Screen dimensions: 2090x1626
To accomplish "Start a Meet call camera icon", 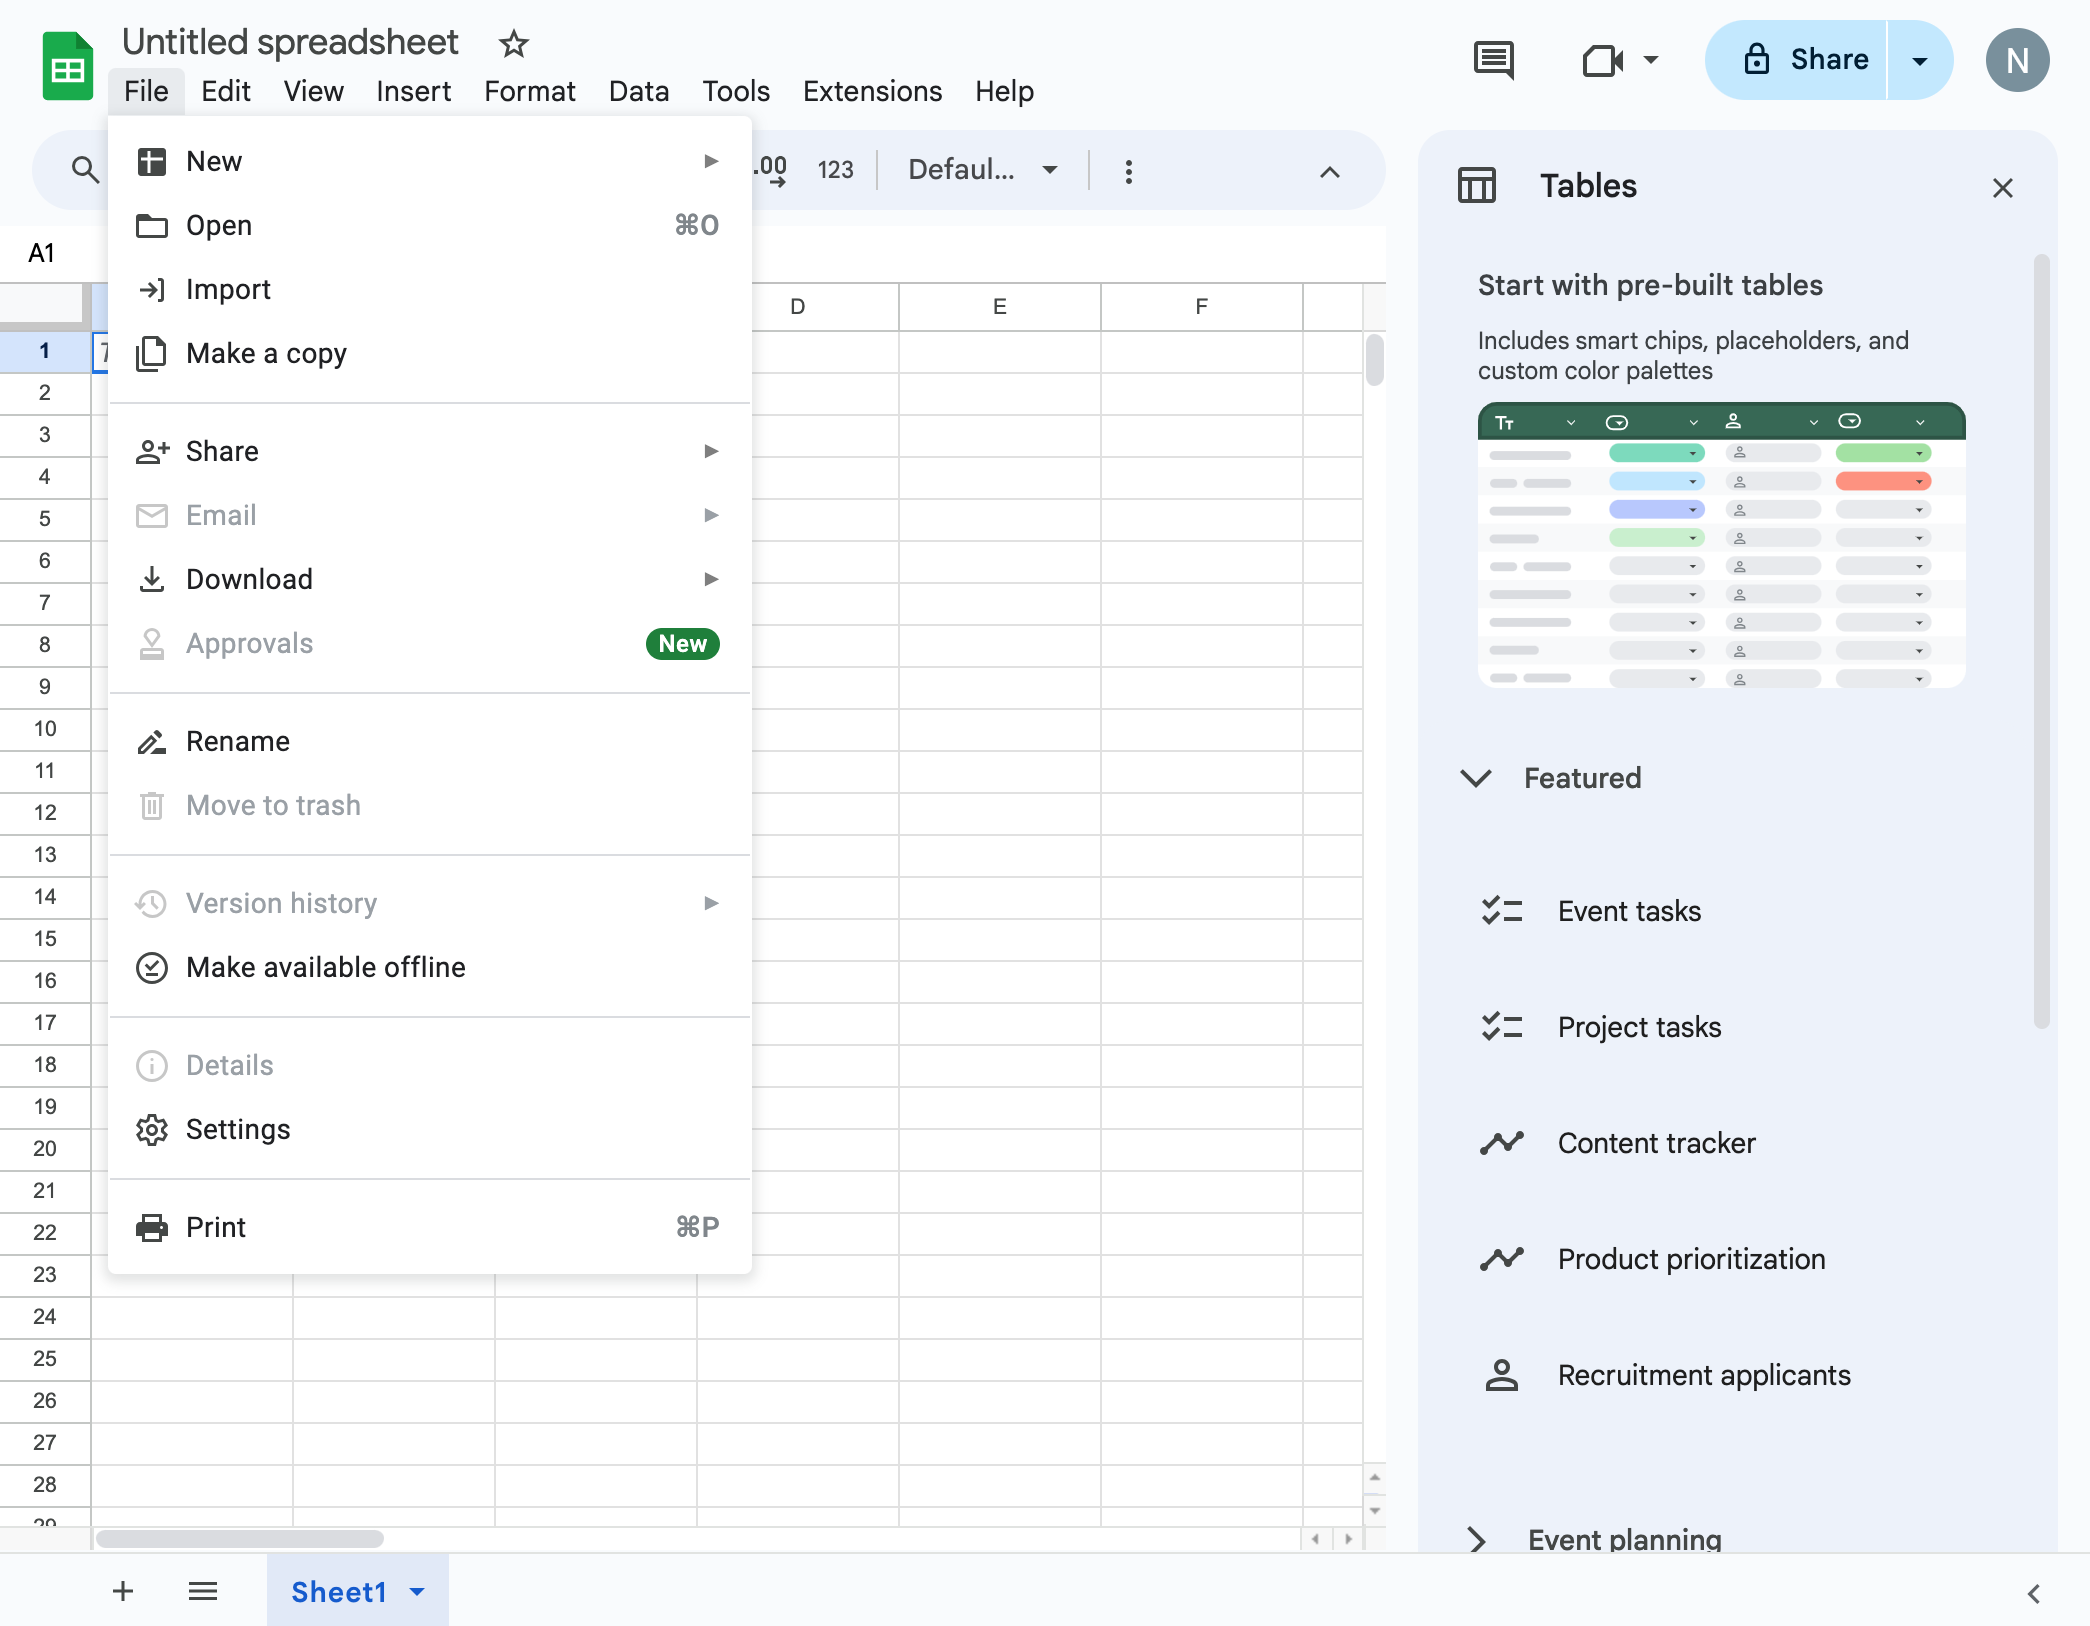I will point(1603,61).
